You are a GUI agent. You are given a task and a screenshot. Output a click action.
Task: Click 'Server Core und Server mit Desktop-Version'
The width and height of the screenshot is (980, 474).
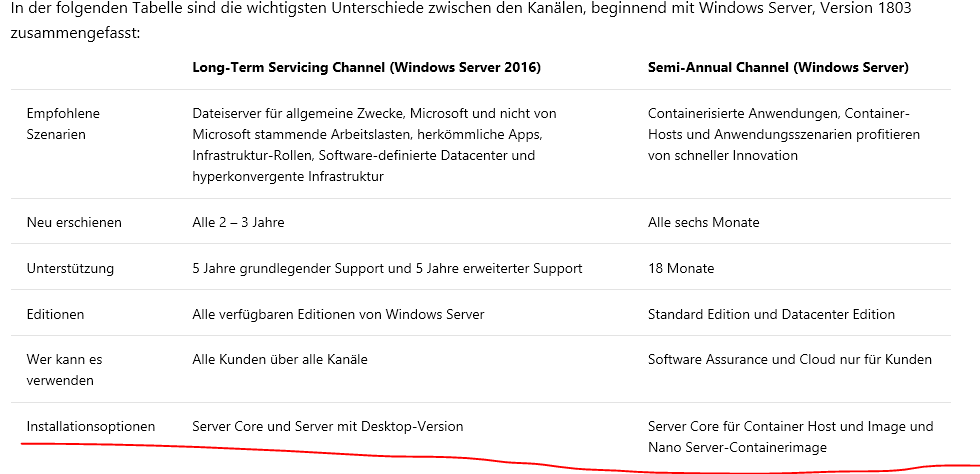pyautogui.click(x=327, y=426)
